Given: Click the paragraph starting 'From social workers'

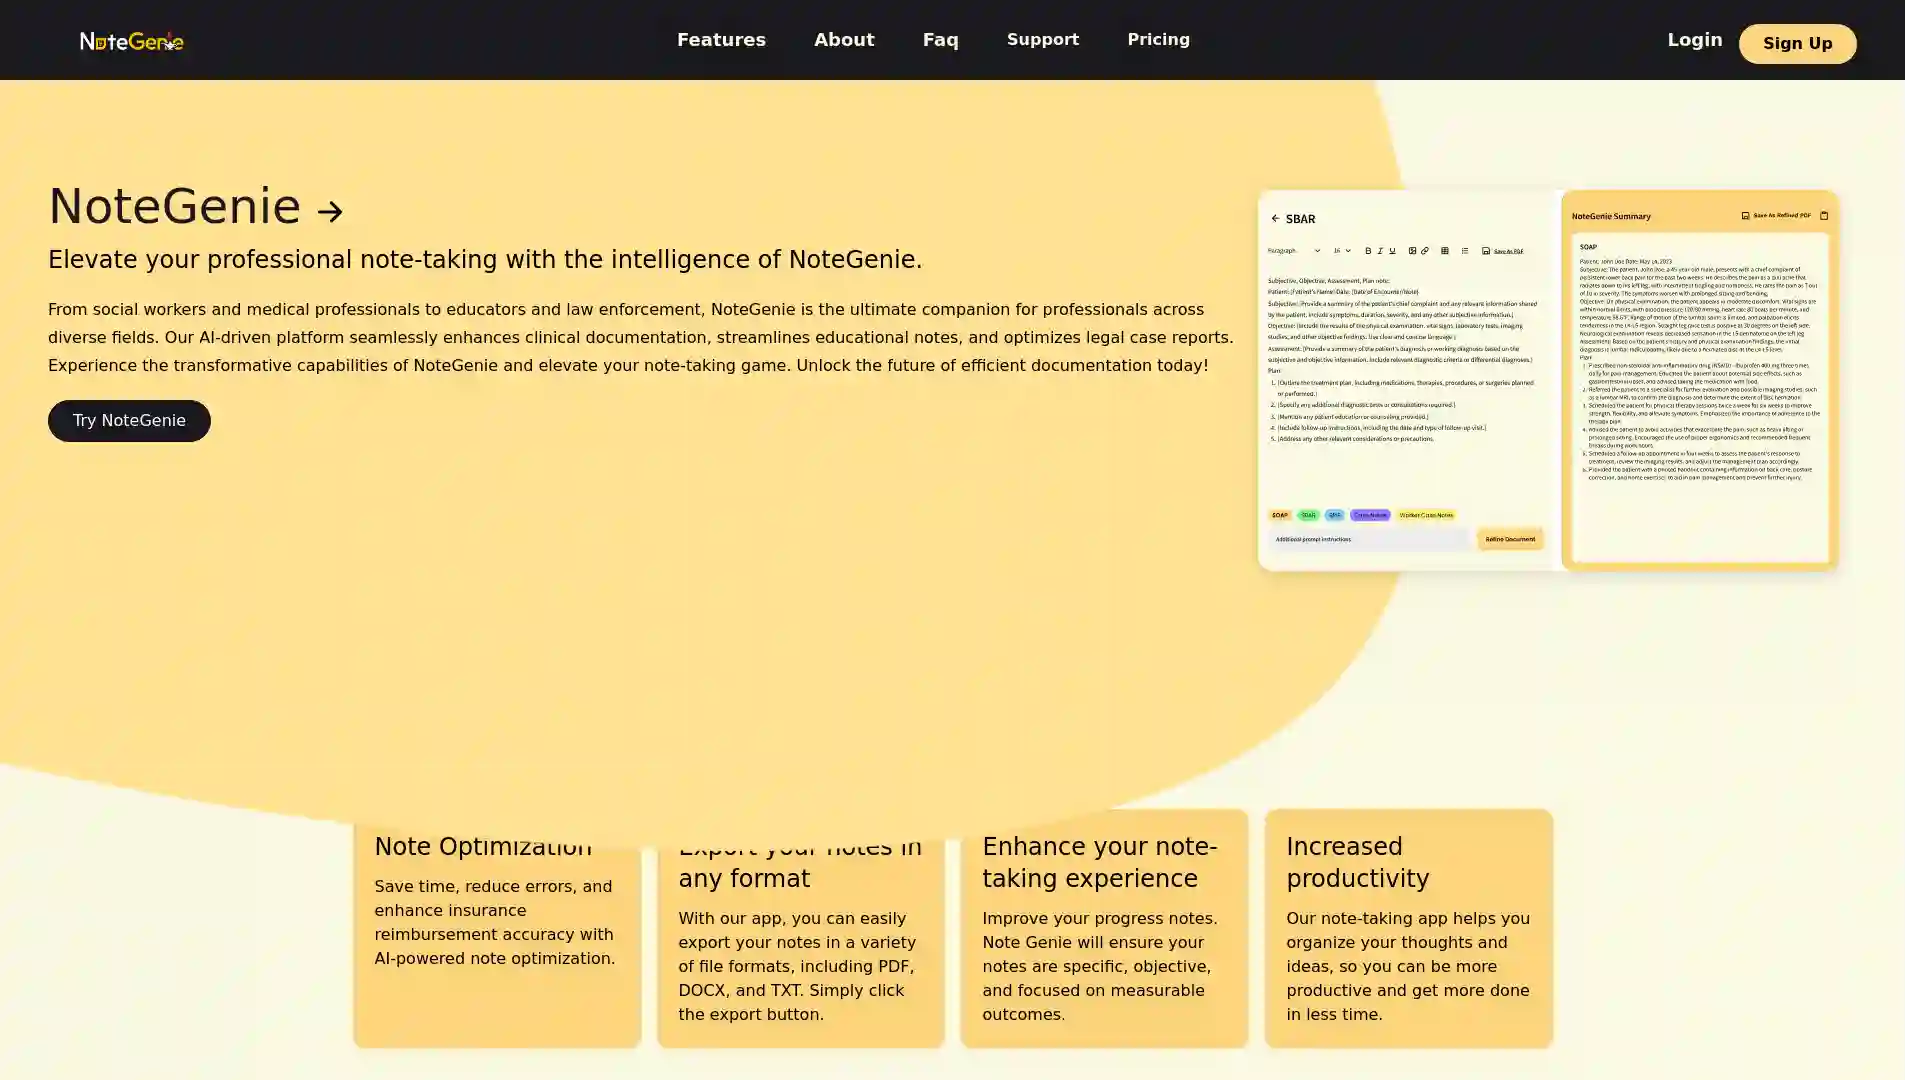Looking at the screenshot, I should 641,338.
